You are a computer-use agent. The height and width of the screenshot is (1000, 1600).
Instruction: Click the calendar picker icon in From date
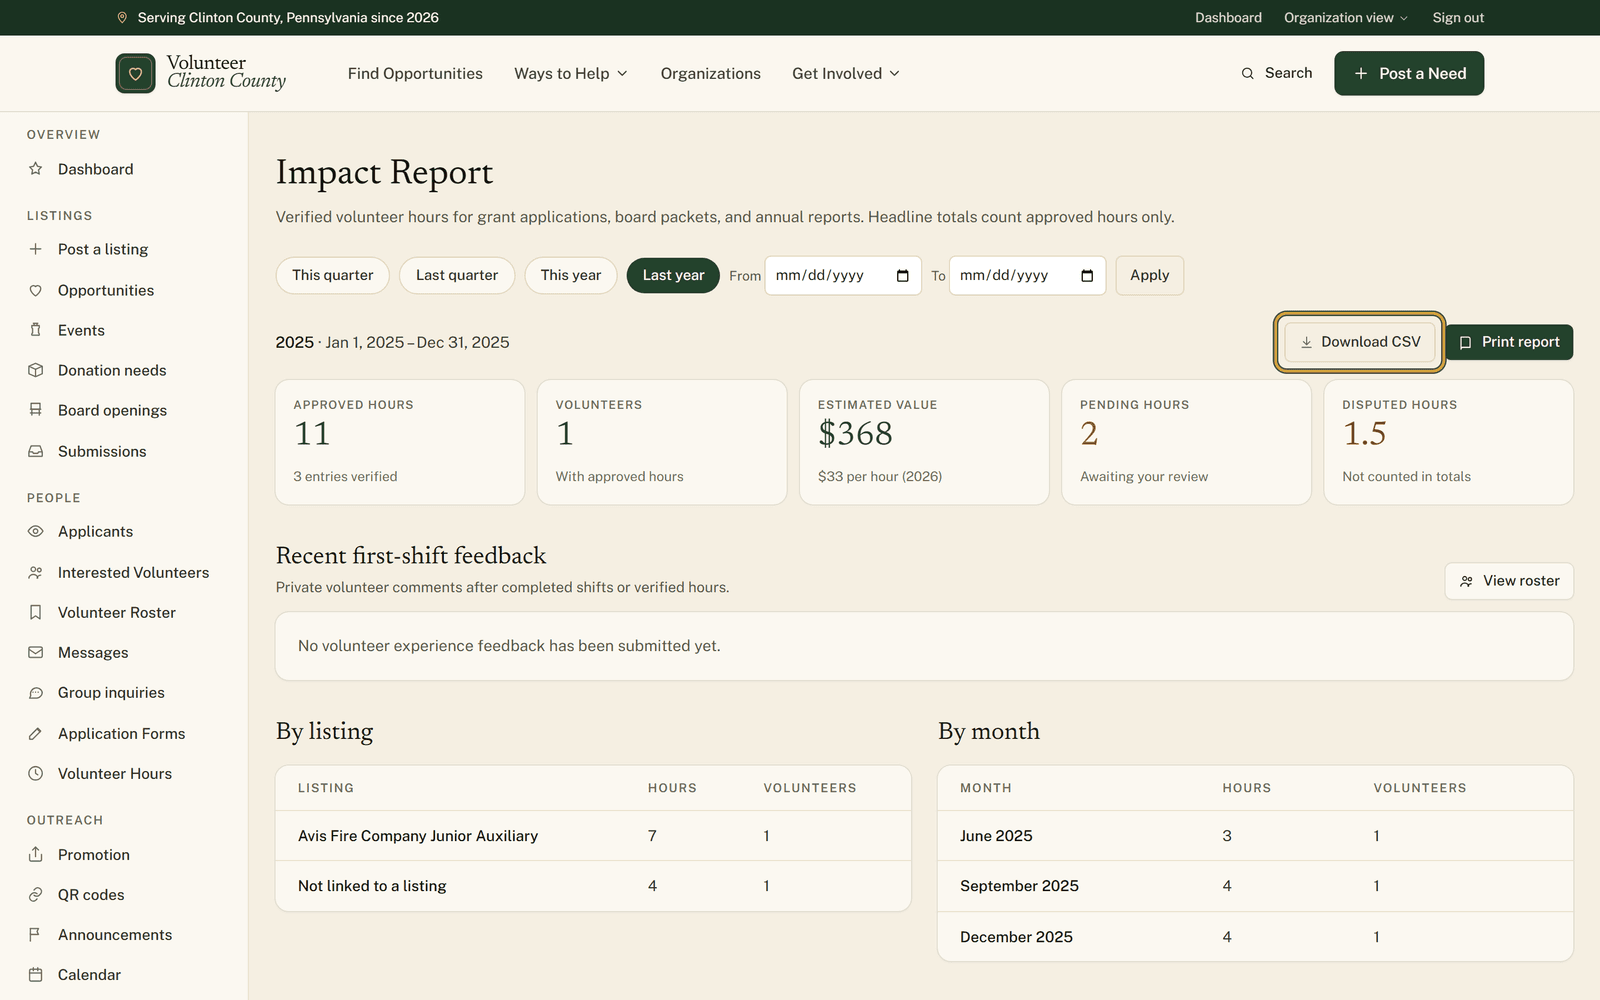[903, 276]
